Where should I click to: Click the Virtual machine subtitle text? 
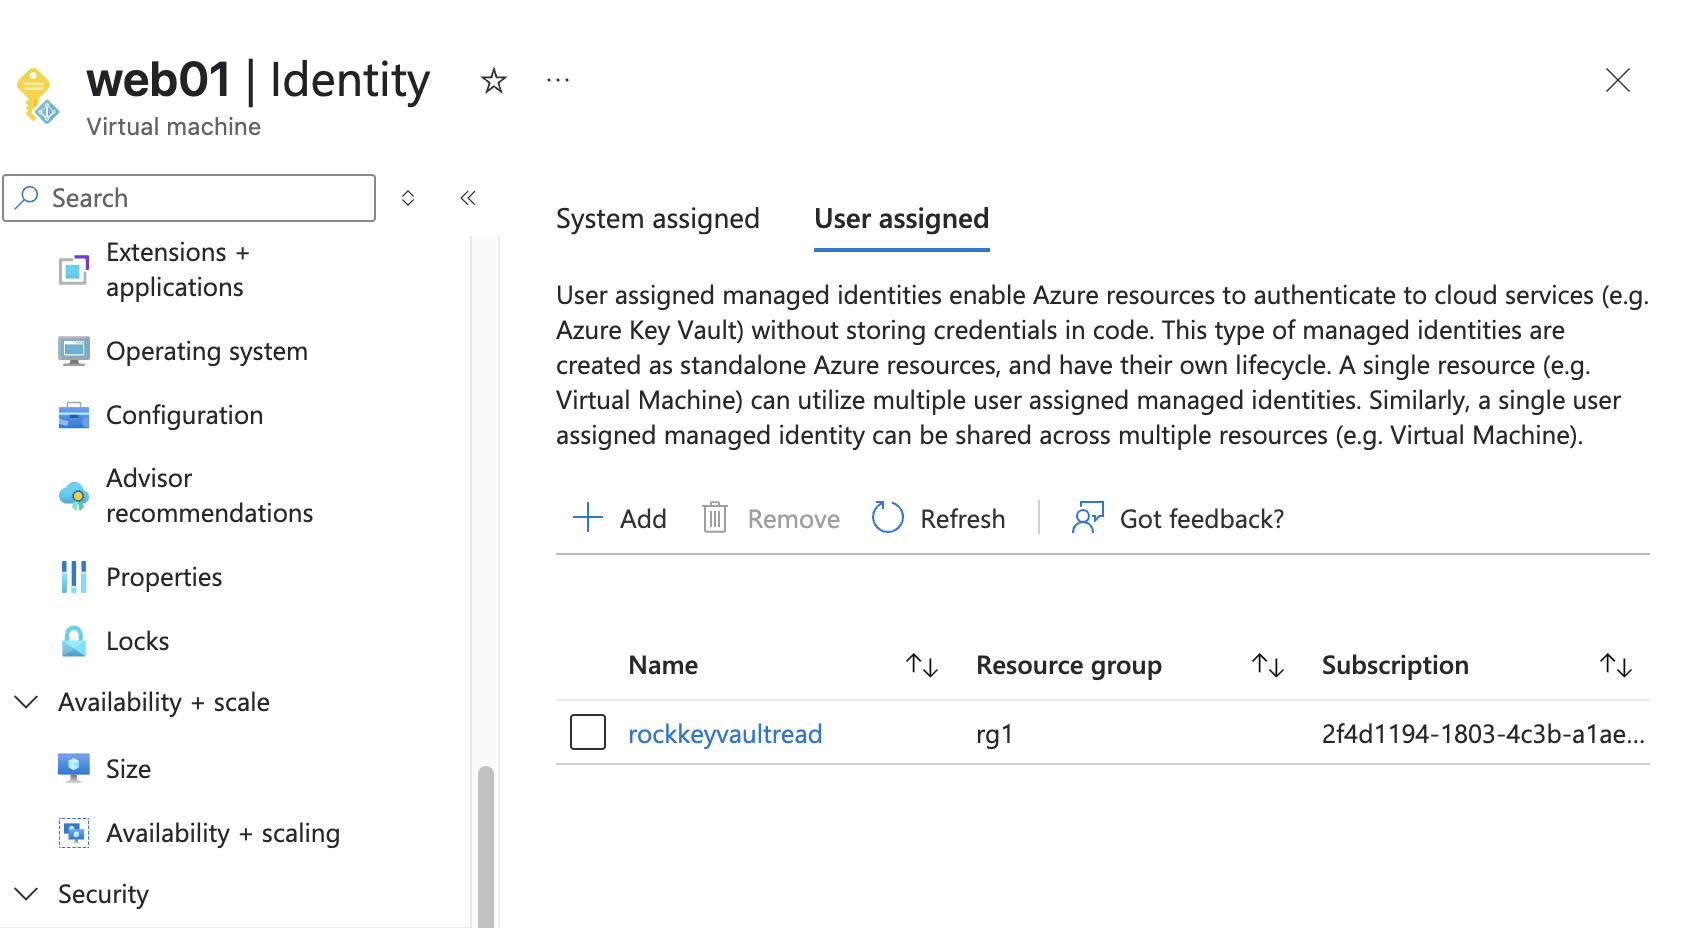(x=174, y=127)
